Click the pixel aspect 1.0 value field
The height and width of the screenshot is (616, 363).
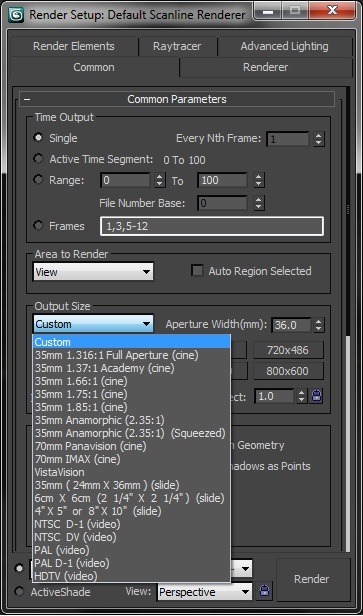[274, 396]
